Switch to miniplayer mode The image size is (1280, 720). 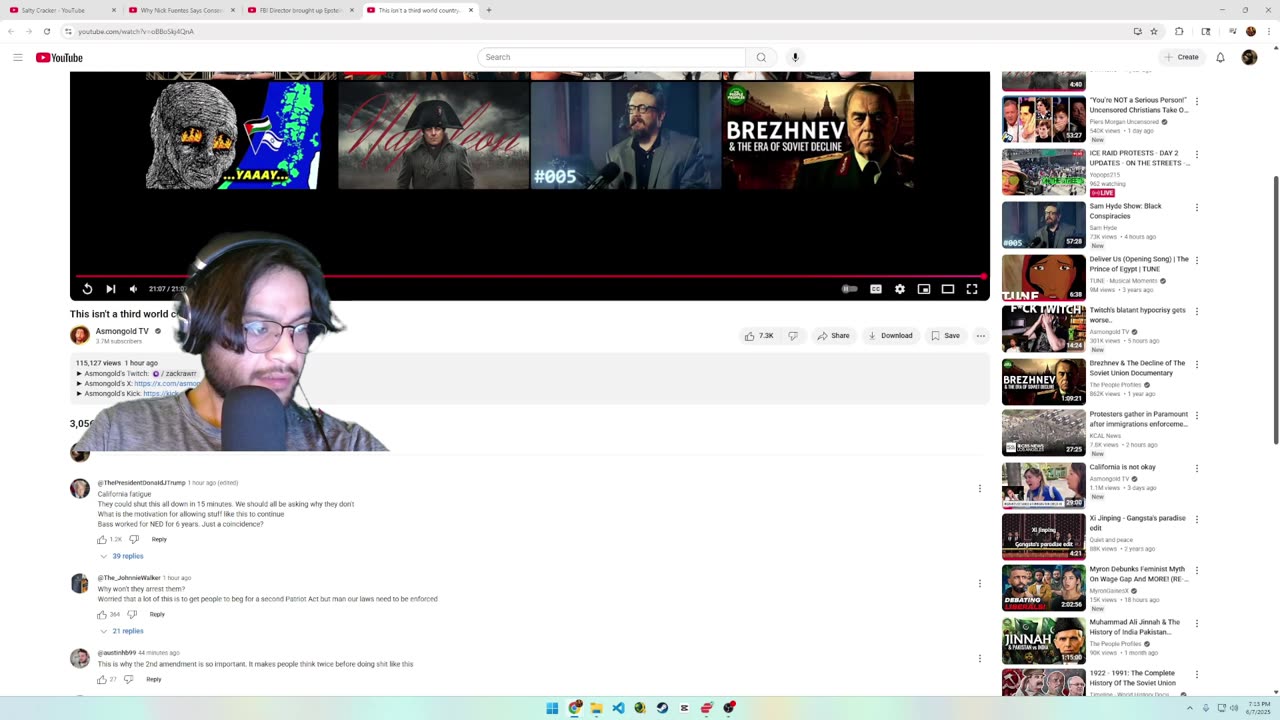(x=924, y=289)
